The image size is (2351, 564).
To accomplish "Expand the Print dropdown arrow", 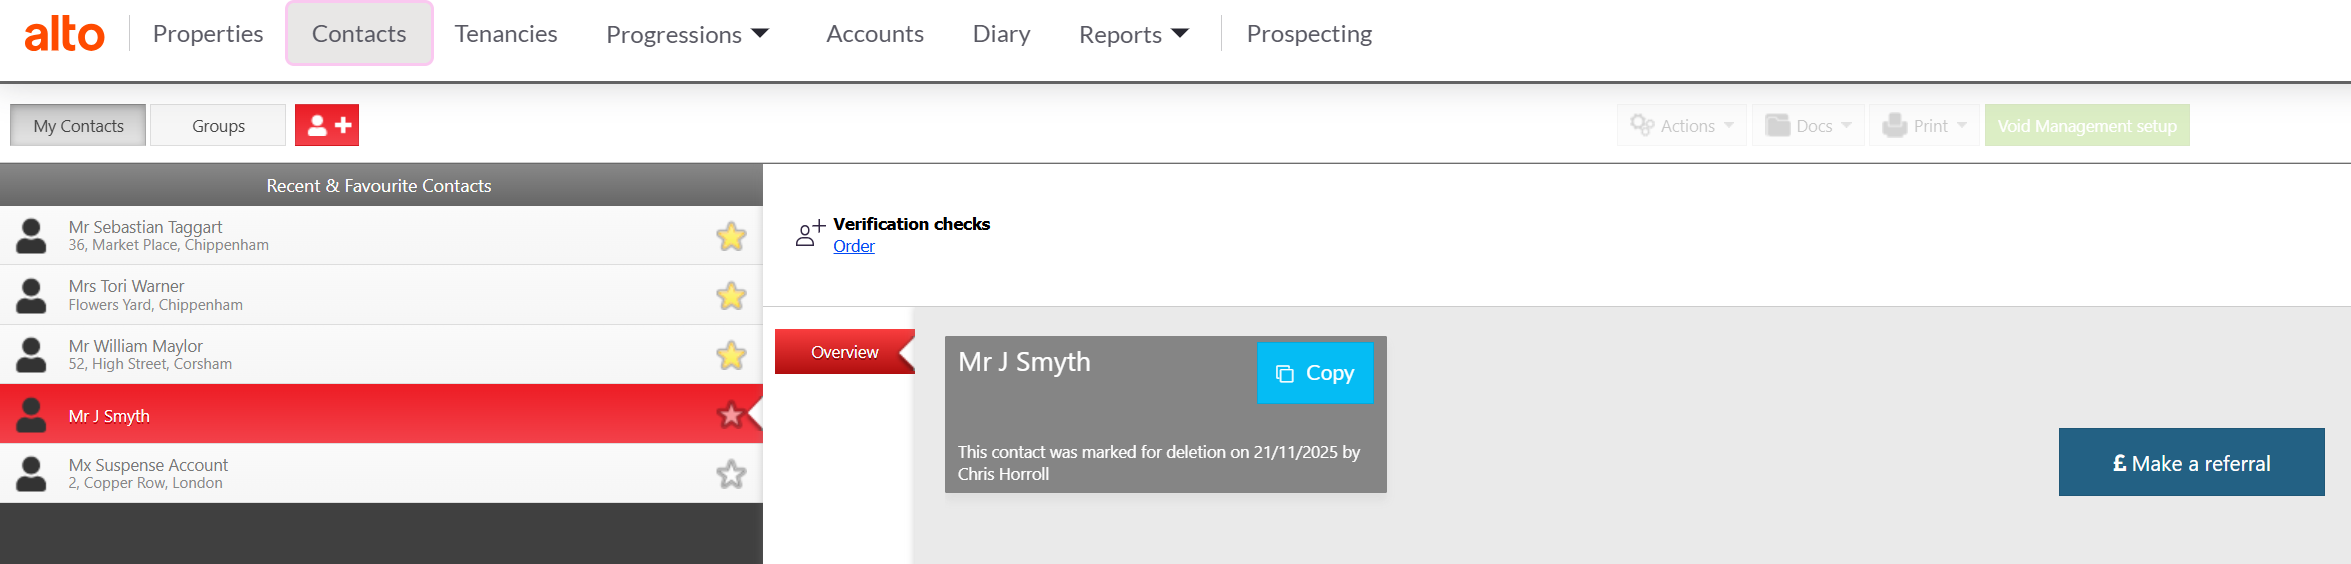I will click(x=1961, y=125).
